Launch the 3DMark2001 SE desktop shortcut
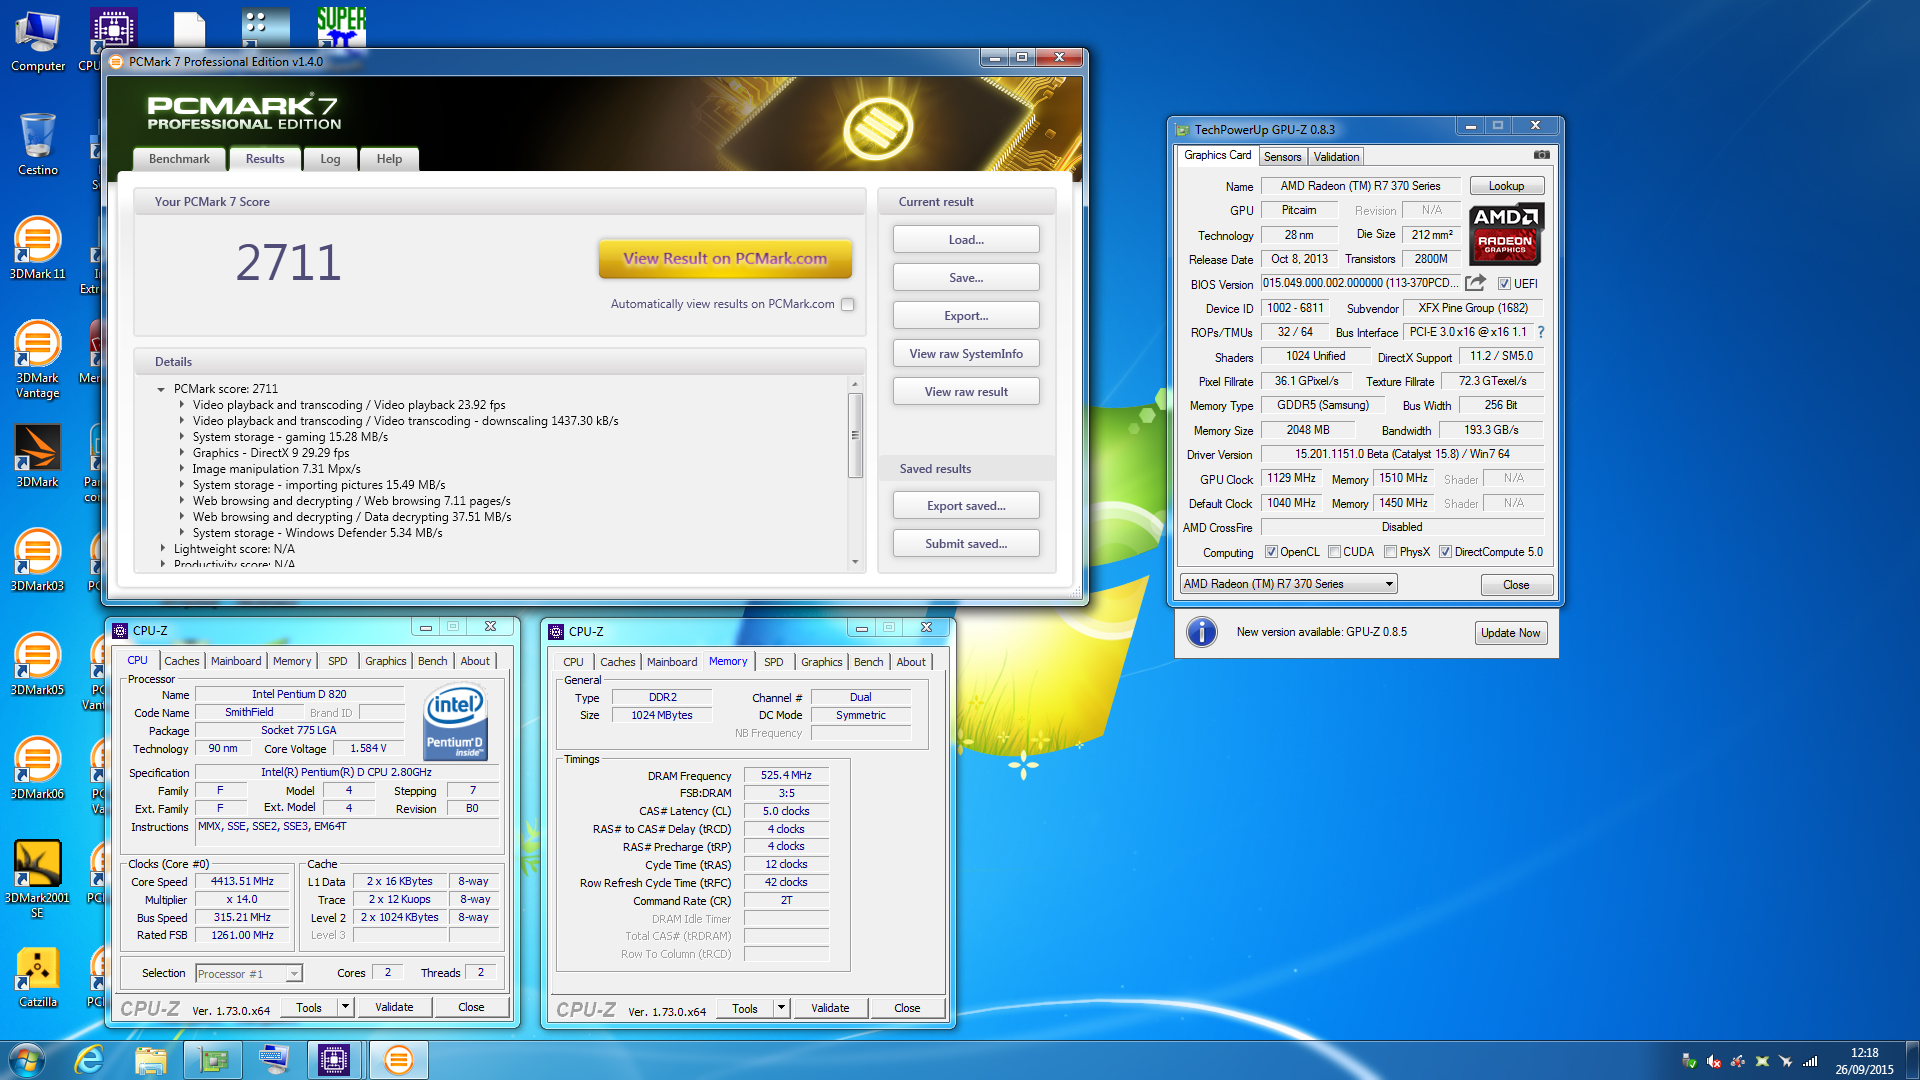 38,878
